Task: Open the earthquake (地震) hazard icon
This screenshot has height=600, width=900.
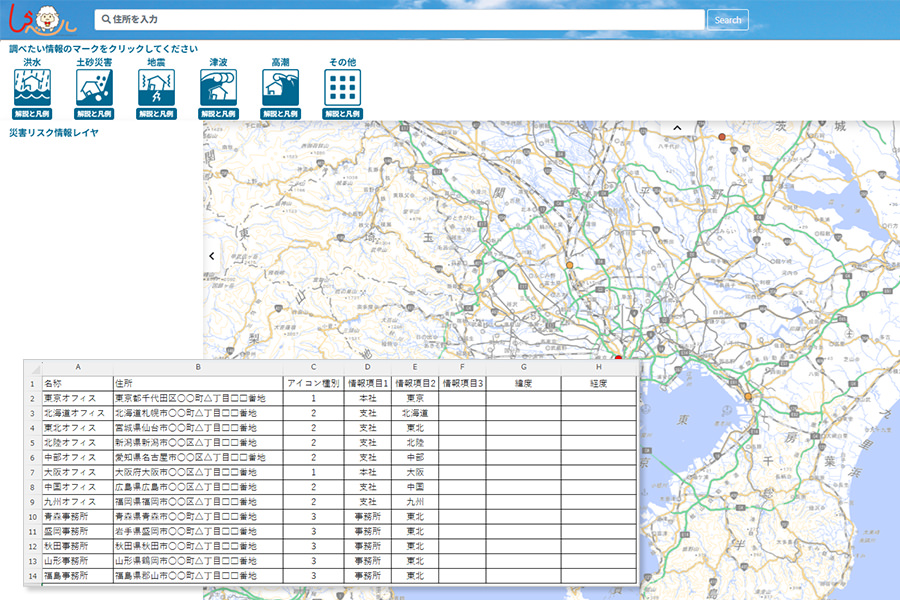Action: tap(156, 88)
